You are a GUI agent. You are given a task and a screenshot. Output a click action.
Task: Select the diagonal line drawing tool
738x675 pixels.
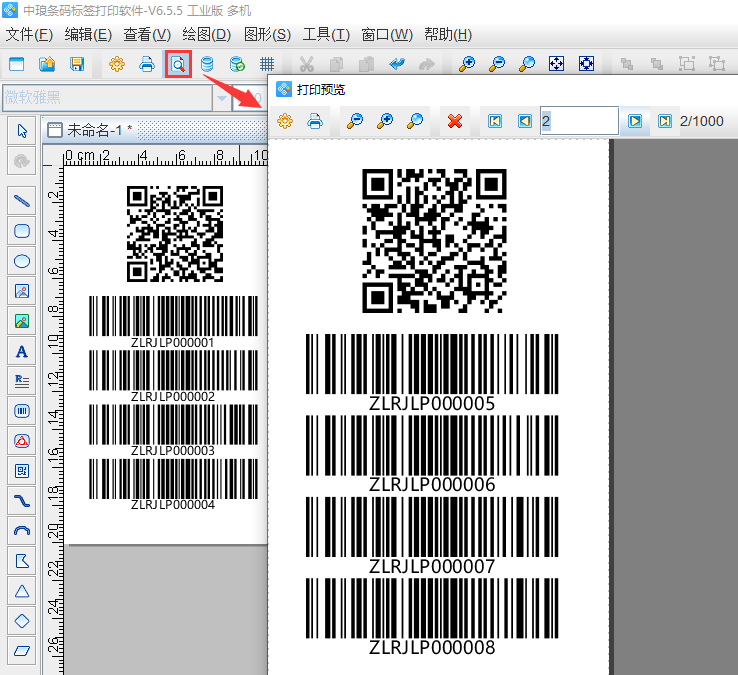tap(22, 201)
